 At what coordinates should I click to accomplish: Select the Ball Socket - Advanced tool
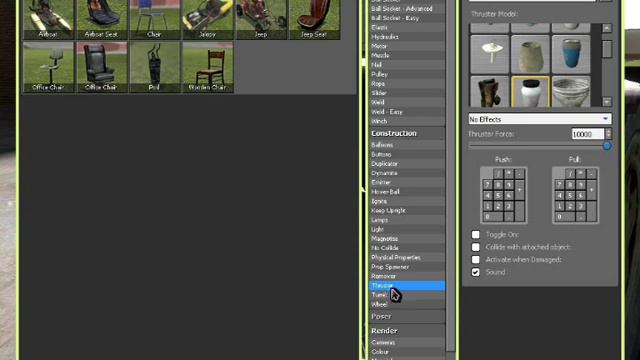407,9
